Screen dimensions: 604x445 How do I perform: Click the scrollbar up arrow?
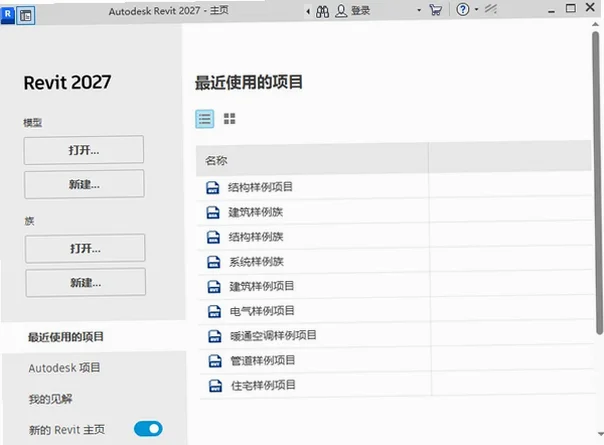coord(596,24)
